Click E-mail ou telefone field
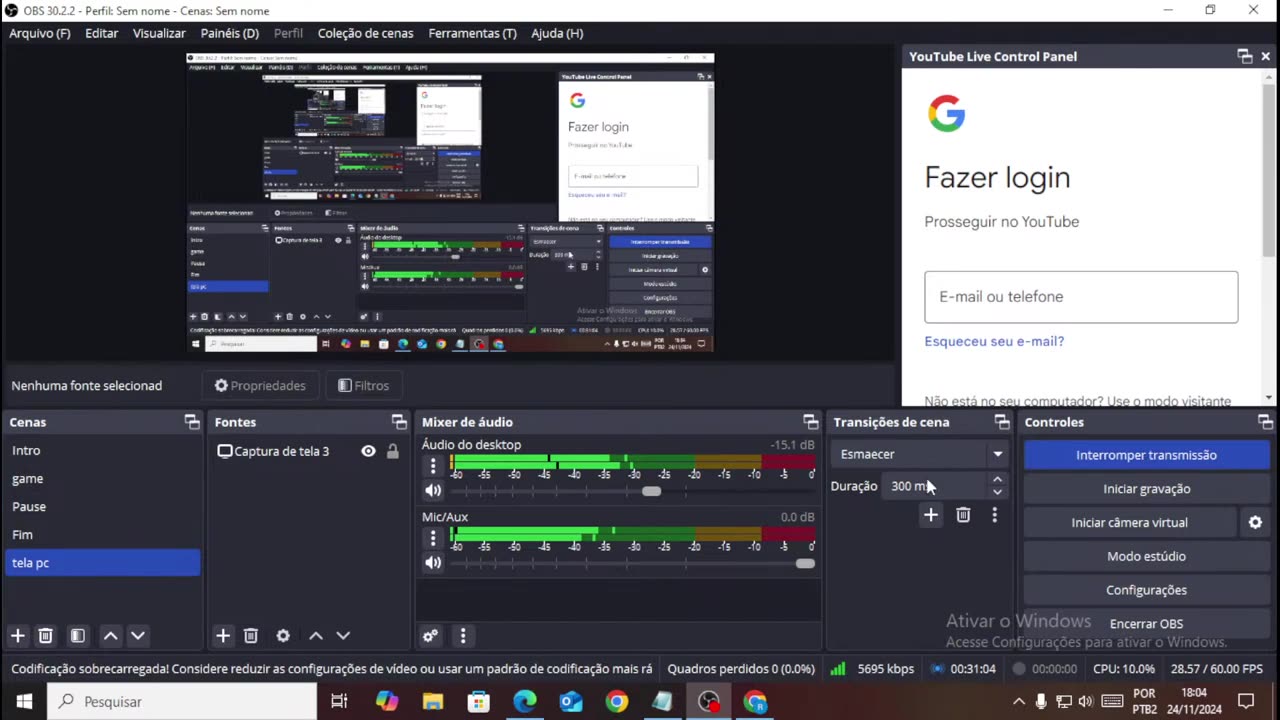 pos(1081,297)
